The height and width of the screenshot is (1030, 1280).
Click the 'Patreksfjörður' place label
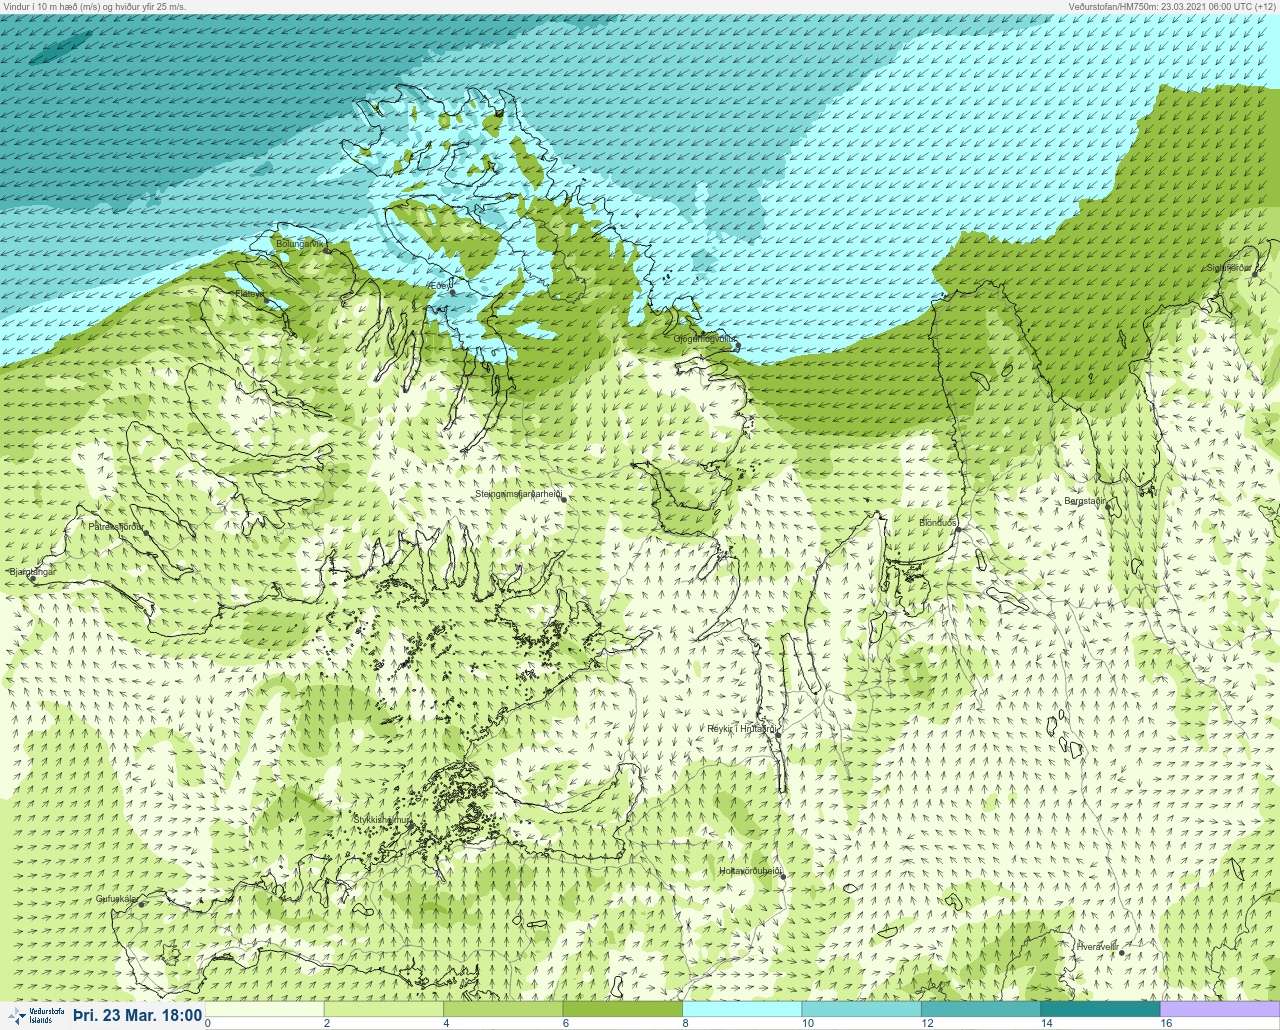point(116,526)
